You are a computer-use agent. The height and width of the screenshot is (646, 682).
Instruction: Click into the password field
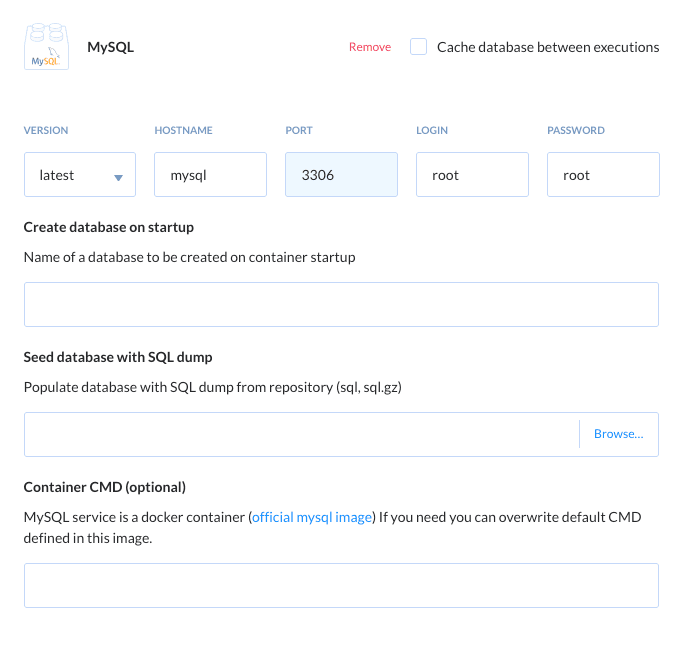[x=603, y=175]
